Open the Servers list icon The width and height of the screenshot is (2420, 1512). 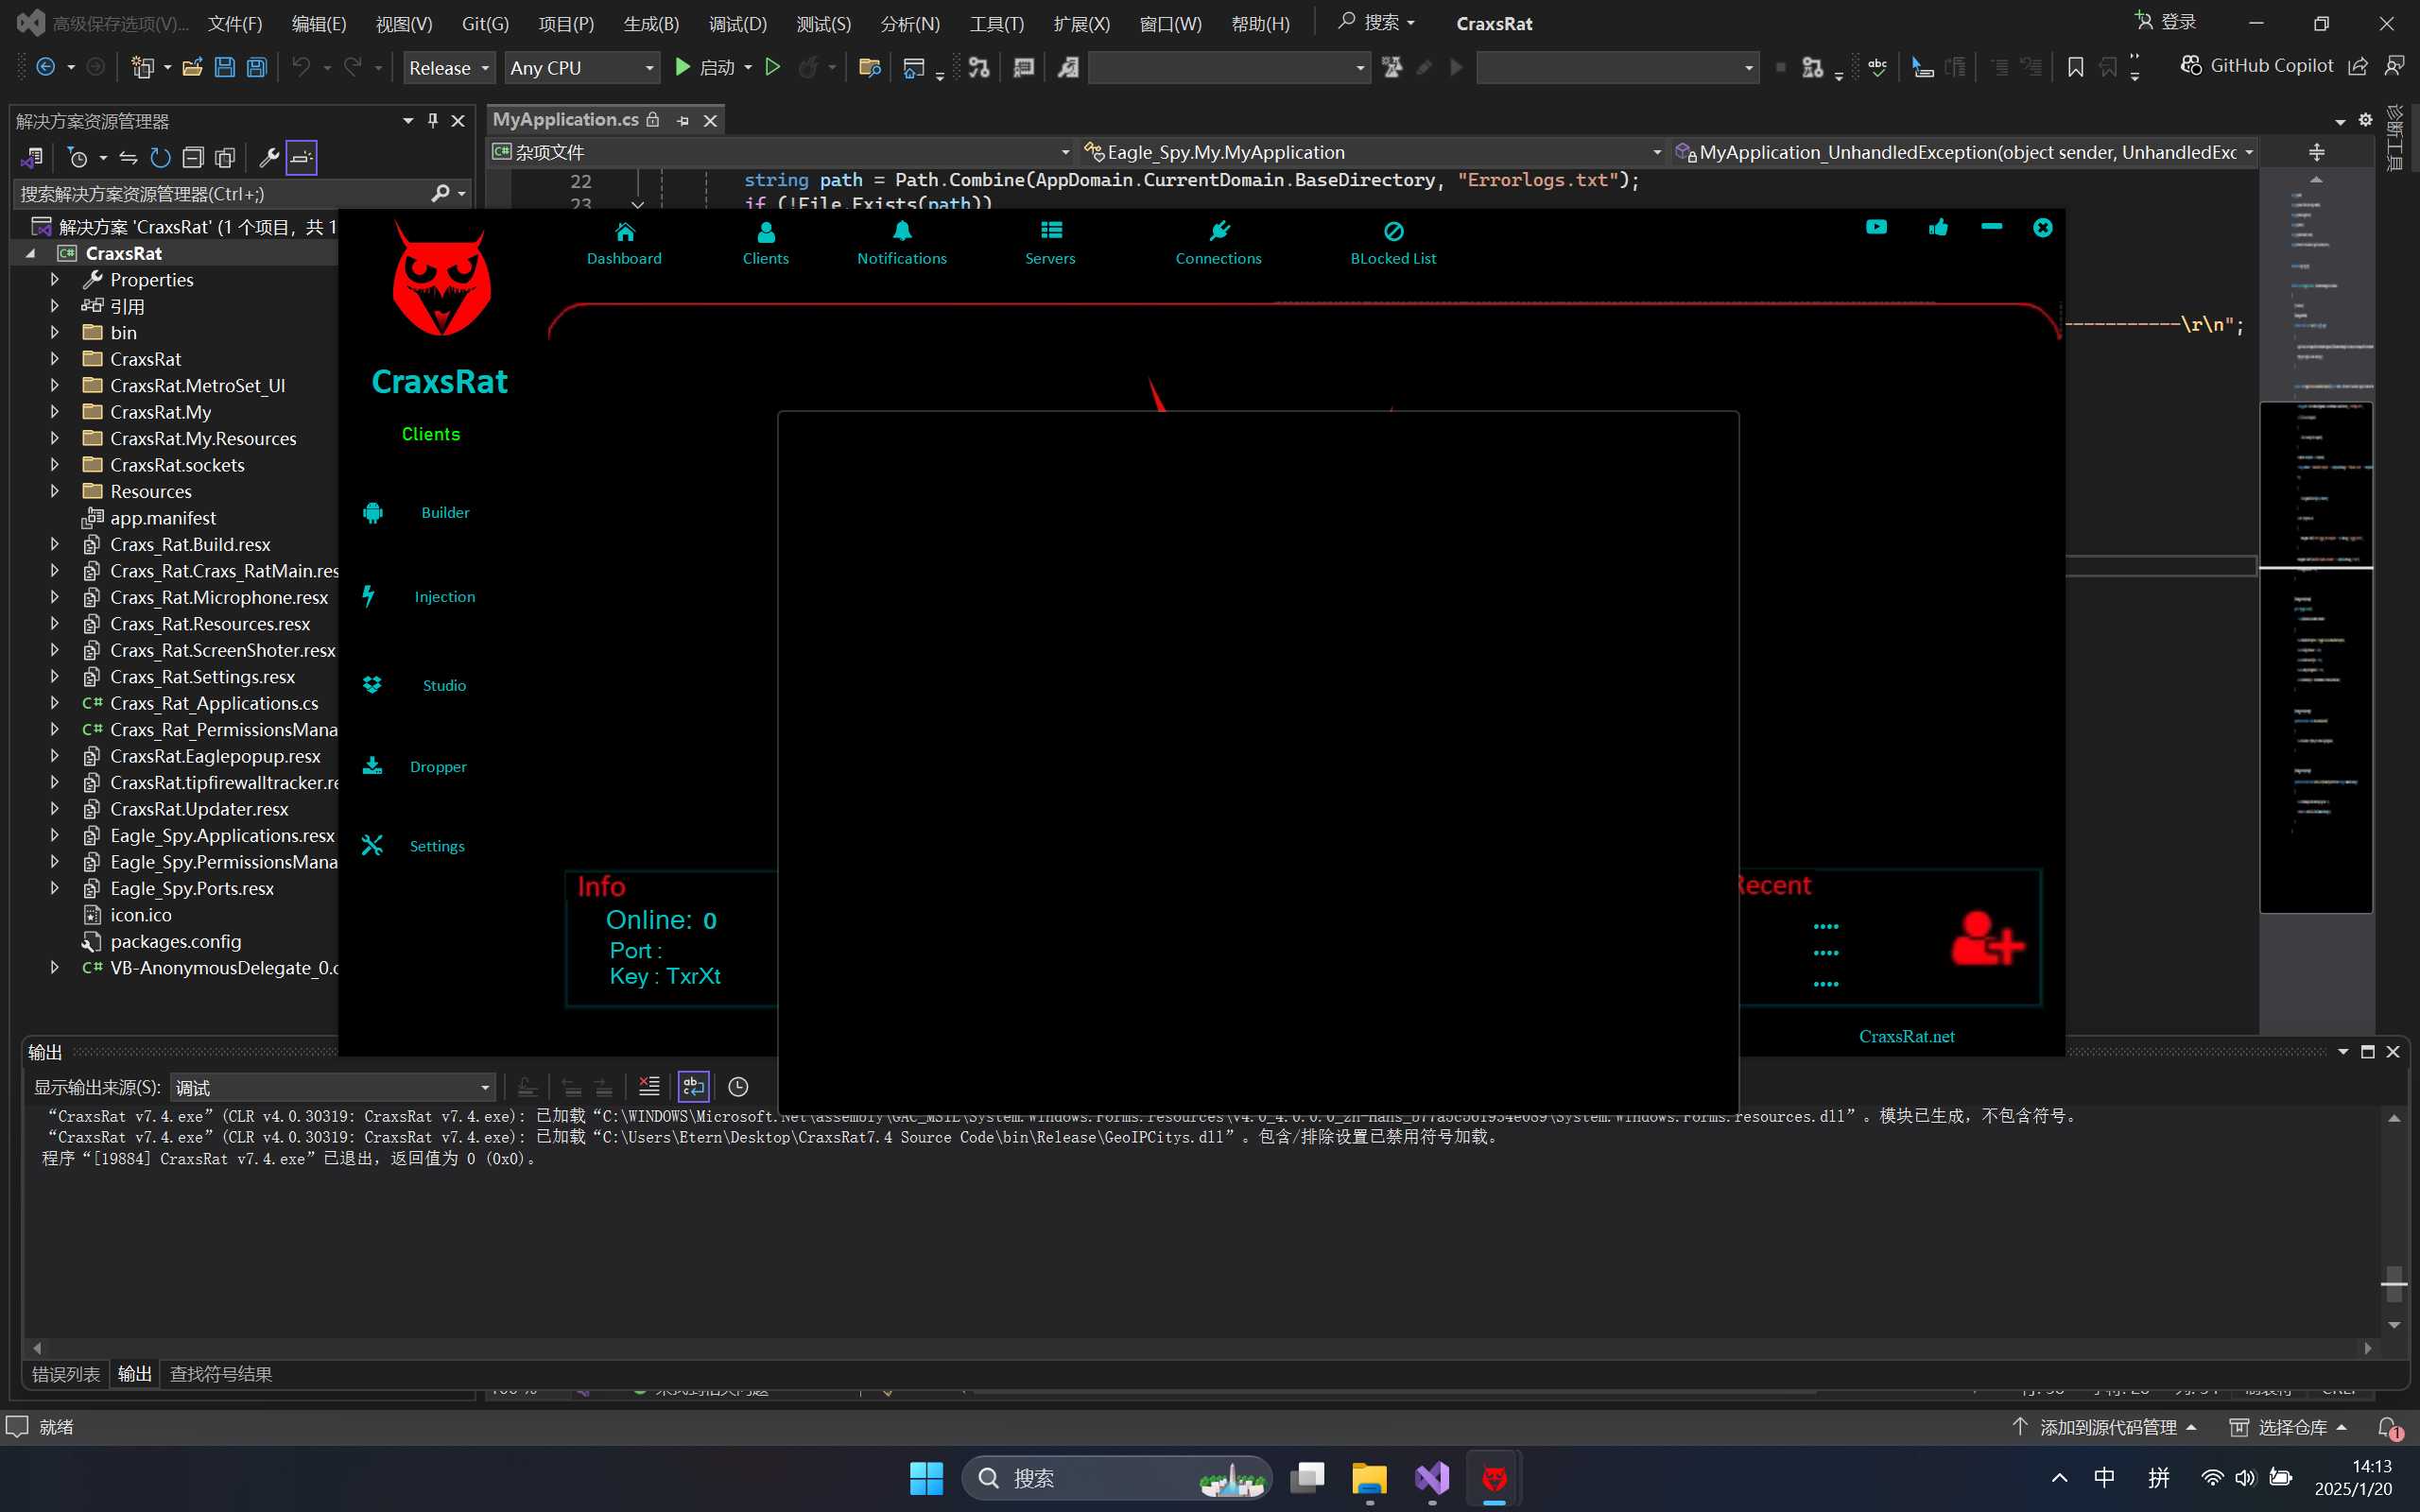[1050, 231]
